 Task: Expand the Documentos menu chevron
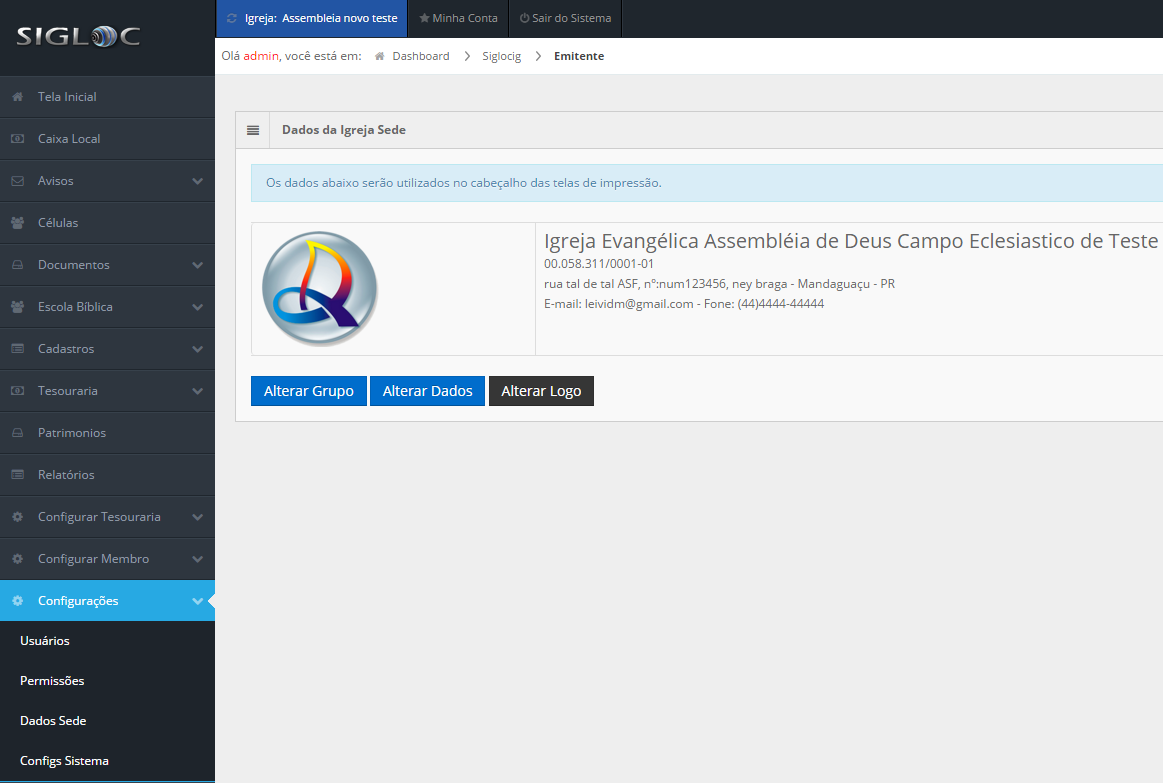pos(197,265)
